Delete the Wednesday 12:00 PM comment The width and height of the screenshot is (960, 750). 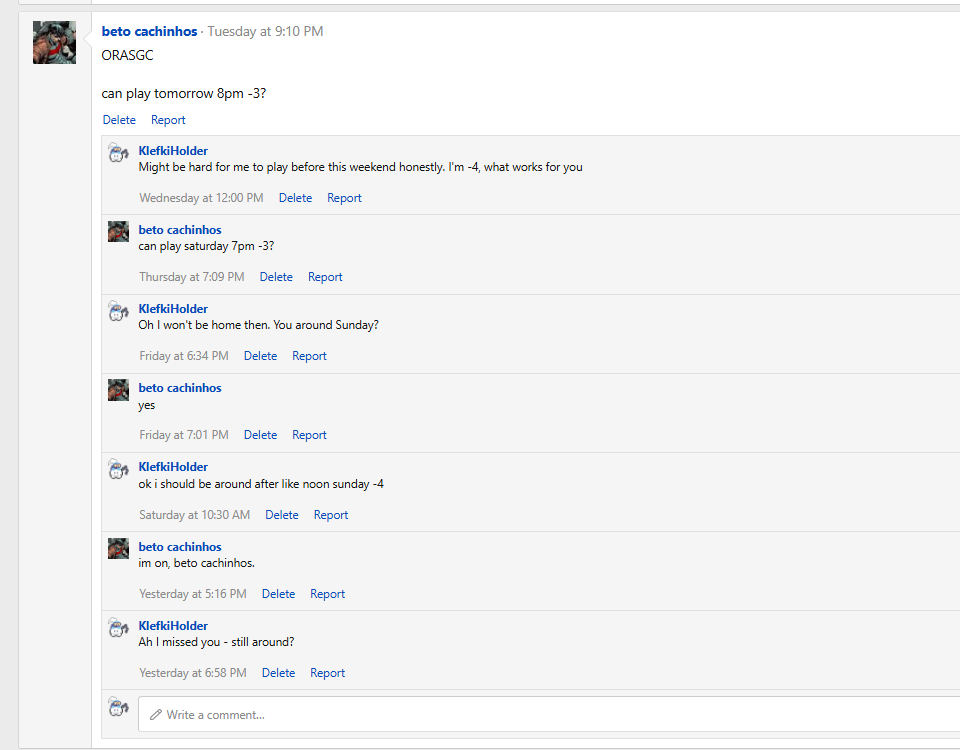click(295, 198)
